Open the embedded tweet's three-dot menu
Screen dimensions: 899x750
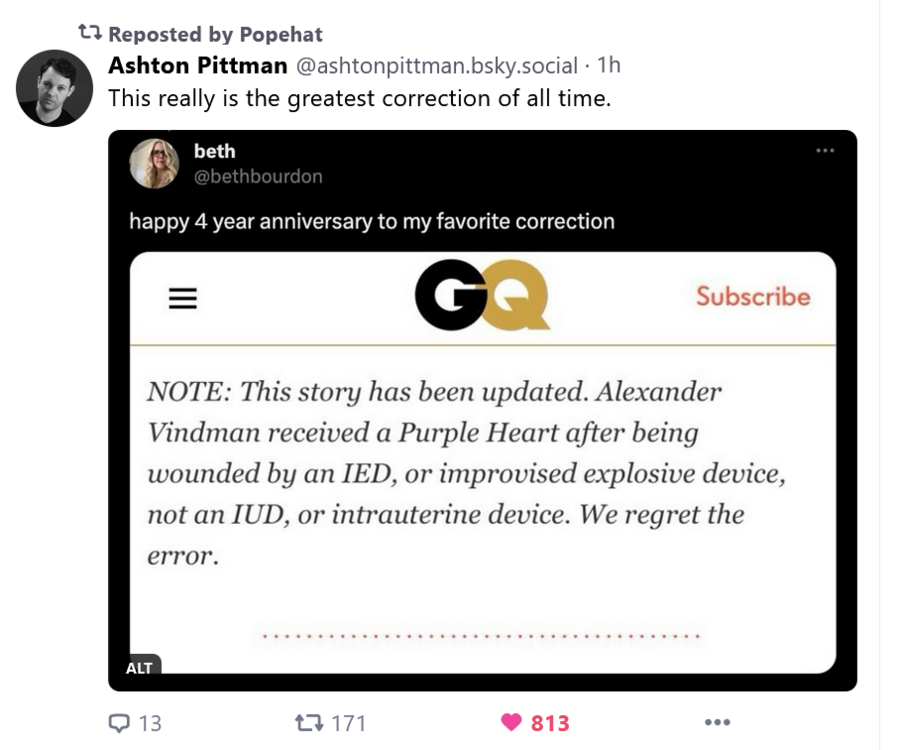pyautogui.click(x=824, y=151)
